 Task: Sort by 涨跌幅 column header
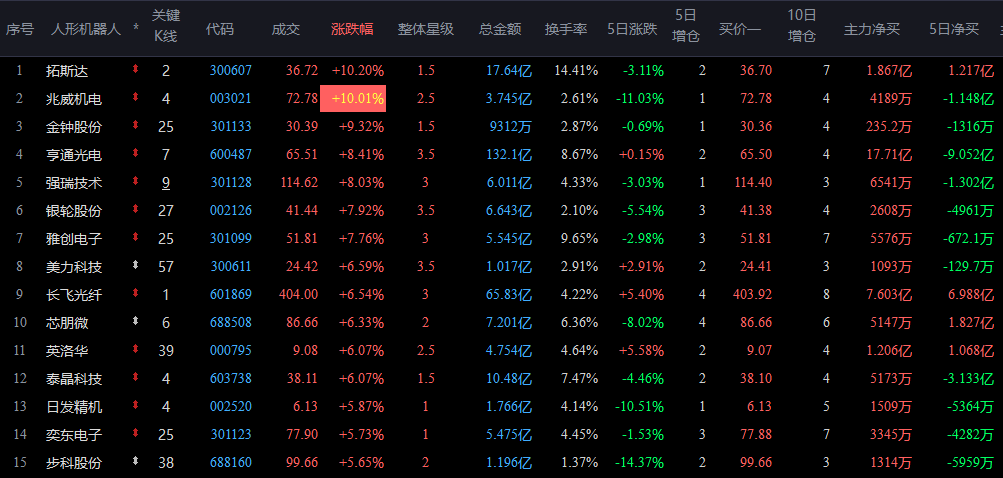click(x=352, y=29)
